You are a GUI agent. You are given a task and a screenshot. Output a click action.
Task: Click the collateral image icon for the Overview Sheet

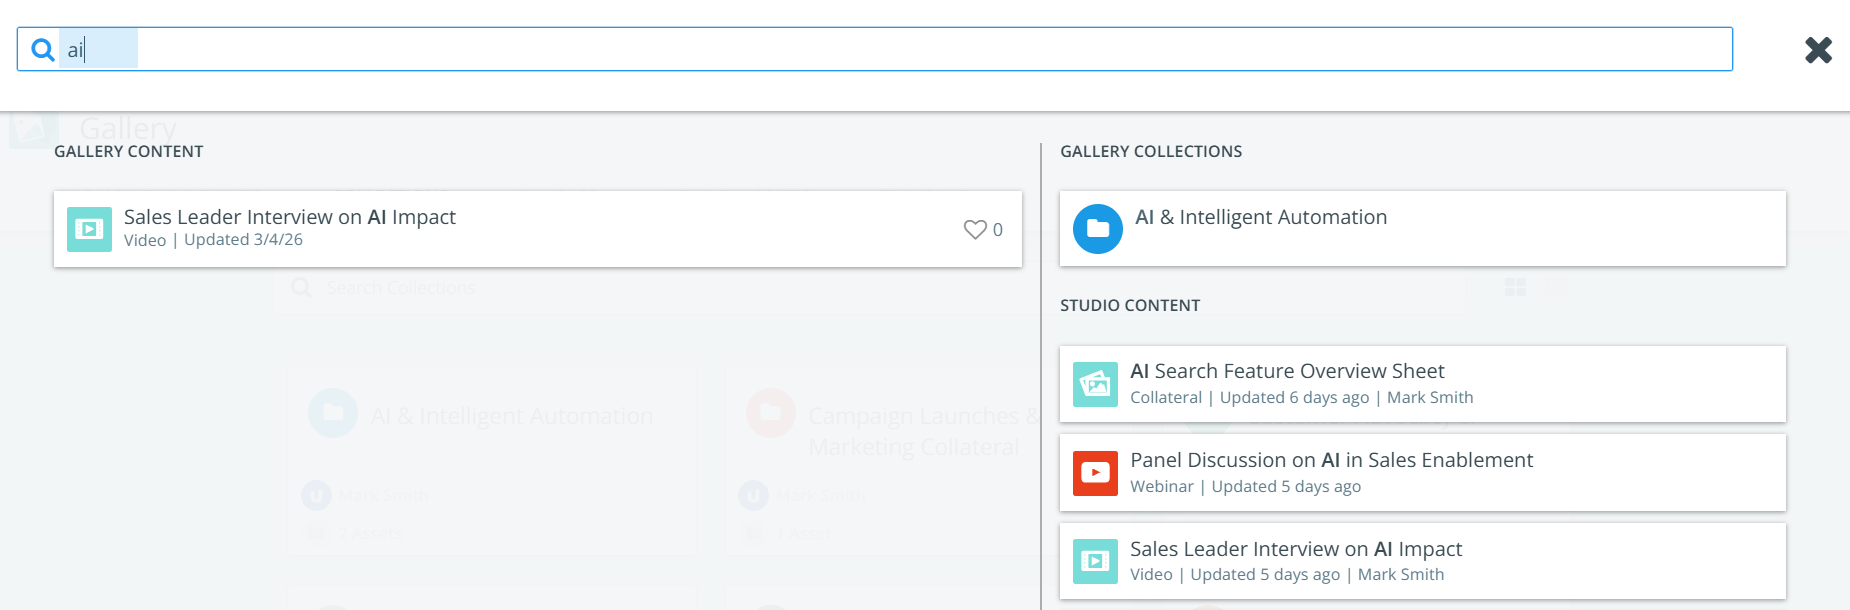pos(1095,384)
